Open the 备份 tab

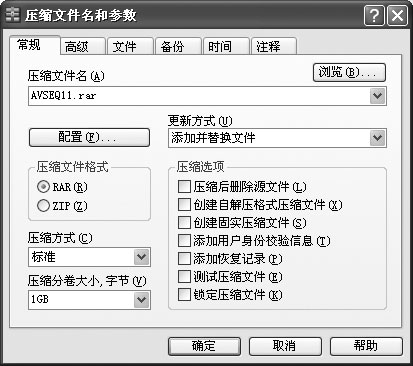coord(178,46)
